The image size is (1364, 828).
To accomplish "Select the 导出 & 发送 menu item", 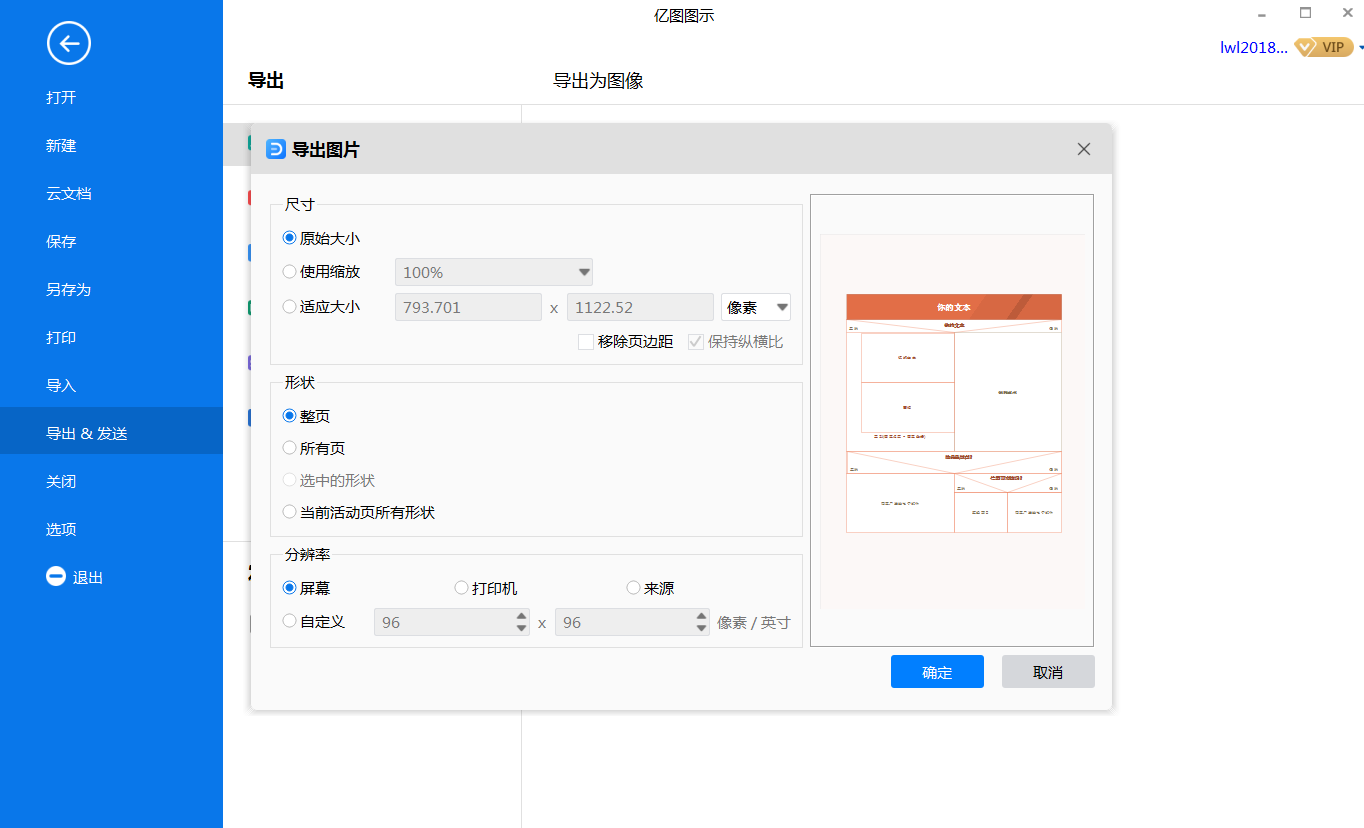I will [111, 431].
